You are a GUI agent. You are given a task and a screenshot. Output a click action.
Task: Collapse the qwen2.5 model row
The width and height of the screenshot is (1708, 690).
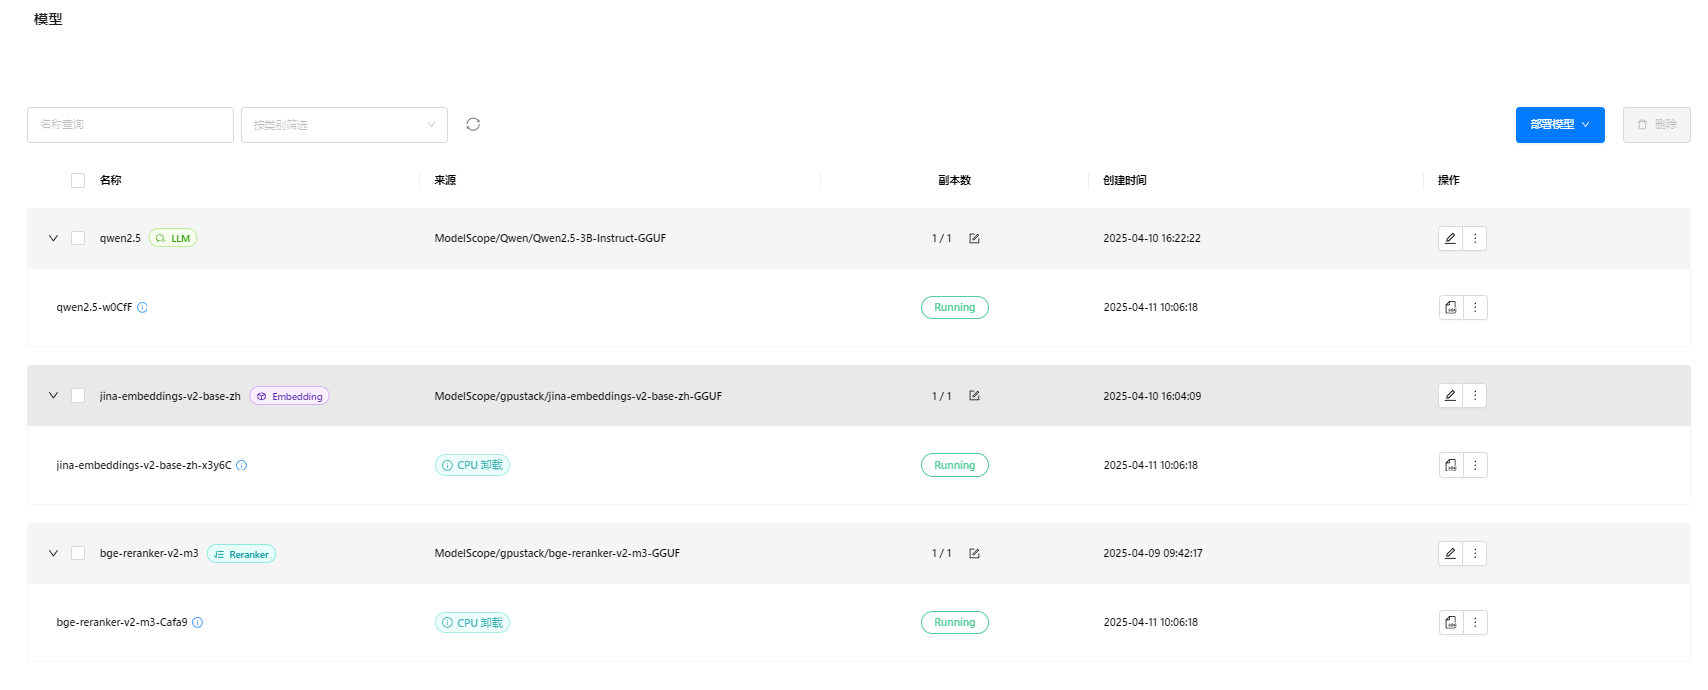click(53, 238)
